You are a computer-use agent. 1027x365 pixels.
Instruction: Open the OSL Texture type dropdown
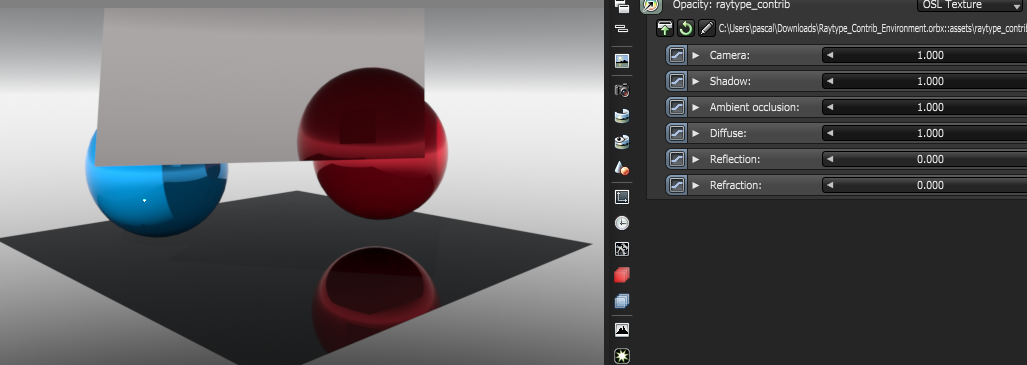click(x=971, y=5)
